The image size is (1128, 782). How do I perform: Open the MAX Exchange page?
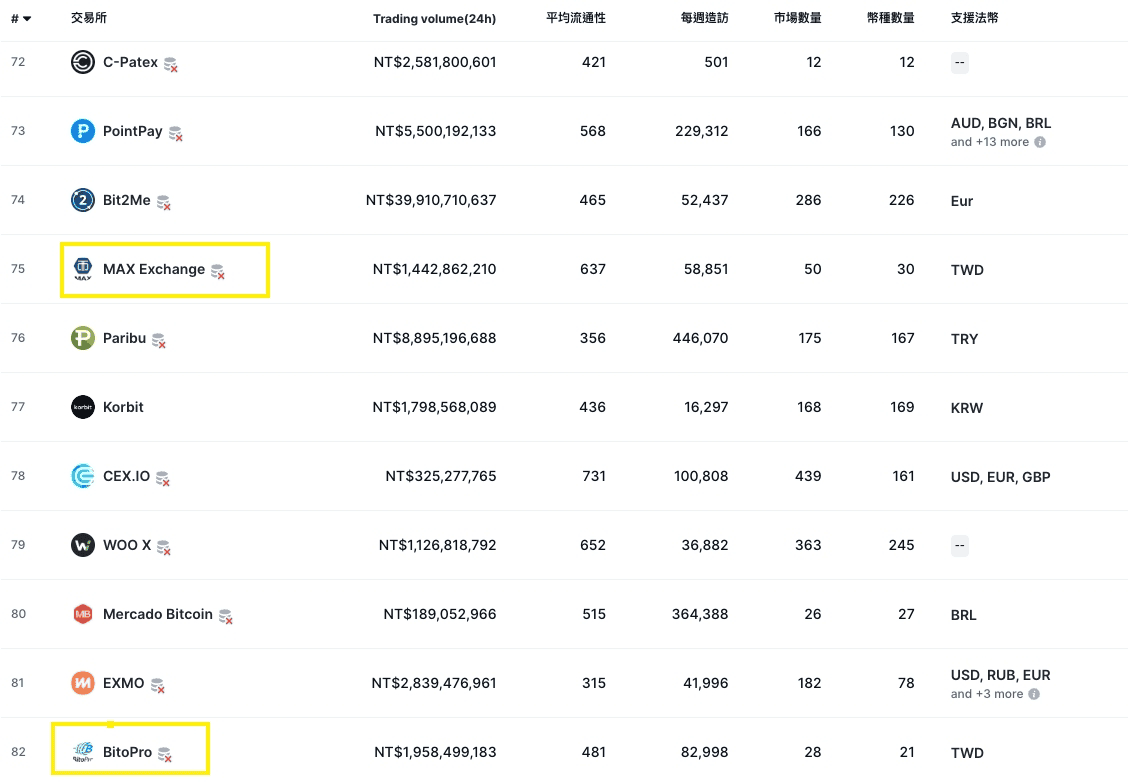[x=154, y=269]
